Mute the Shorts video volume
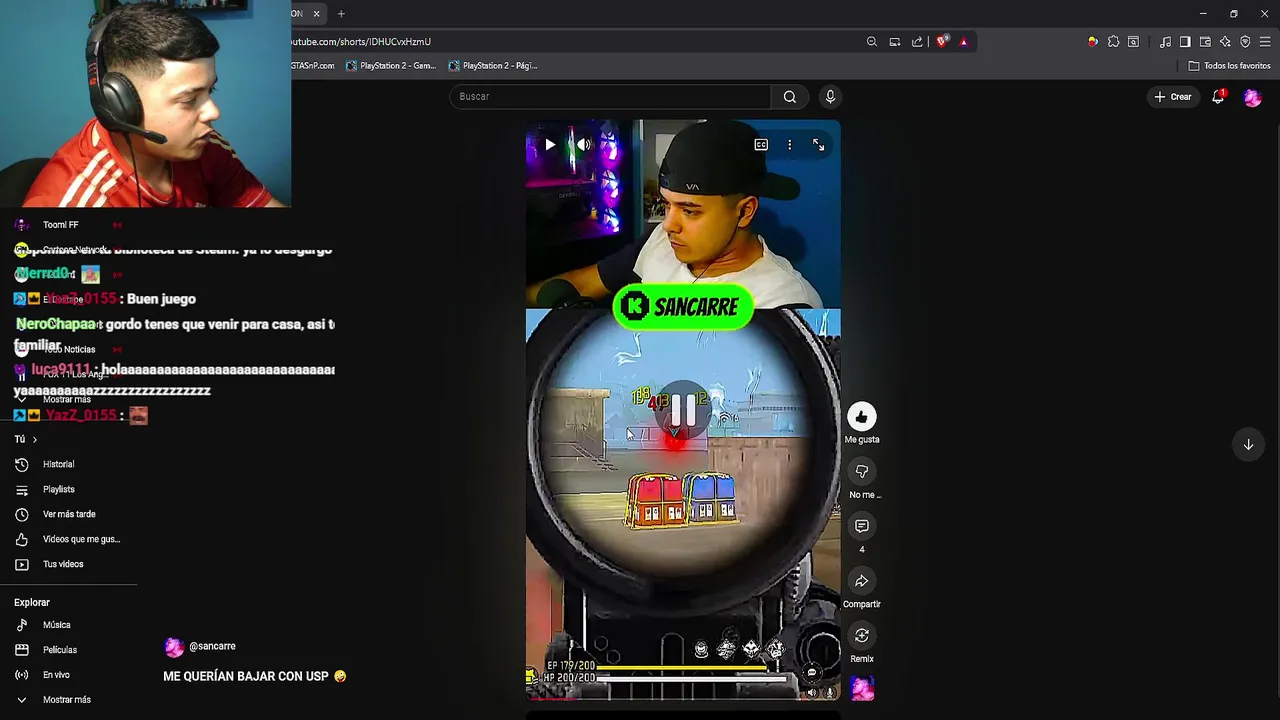 [584, 145]
